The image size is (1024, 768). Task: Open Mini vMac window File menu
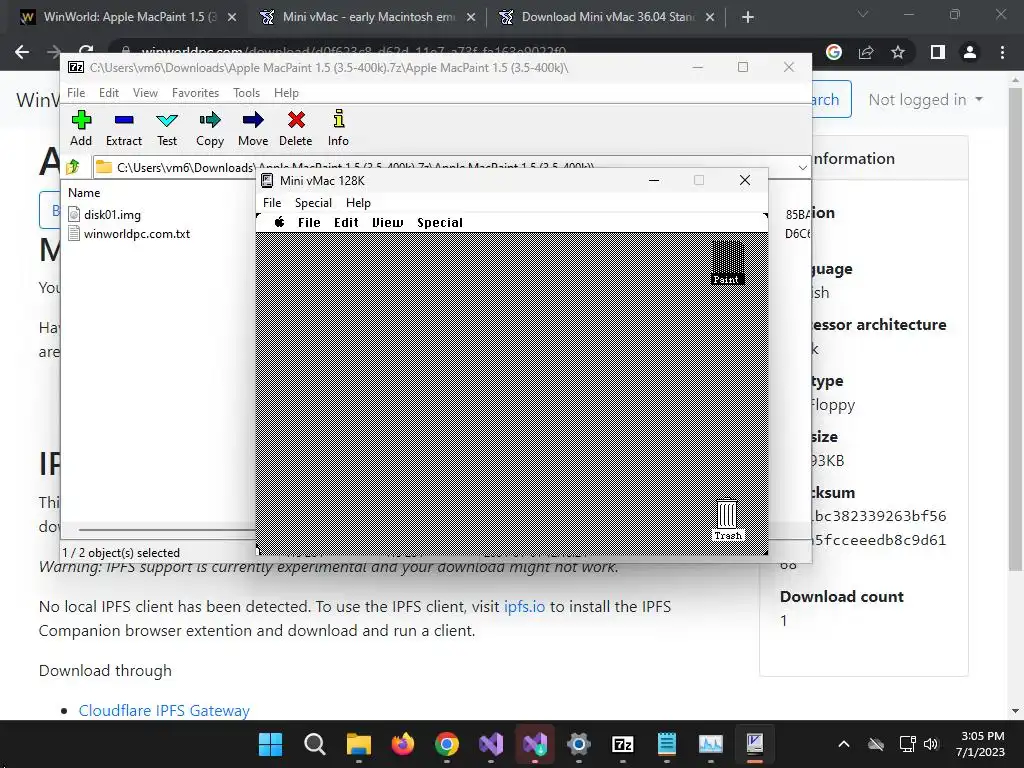[x=272, y=202]
